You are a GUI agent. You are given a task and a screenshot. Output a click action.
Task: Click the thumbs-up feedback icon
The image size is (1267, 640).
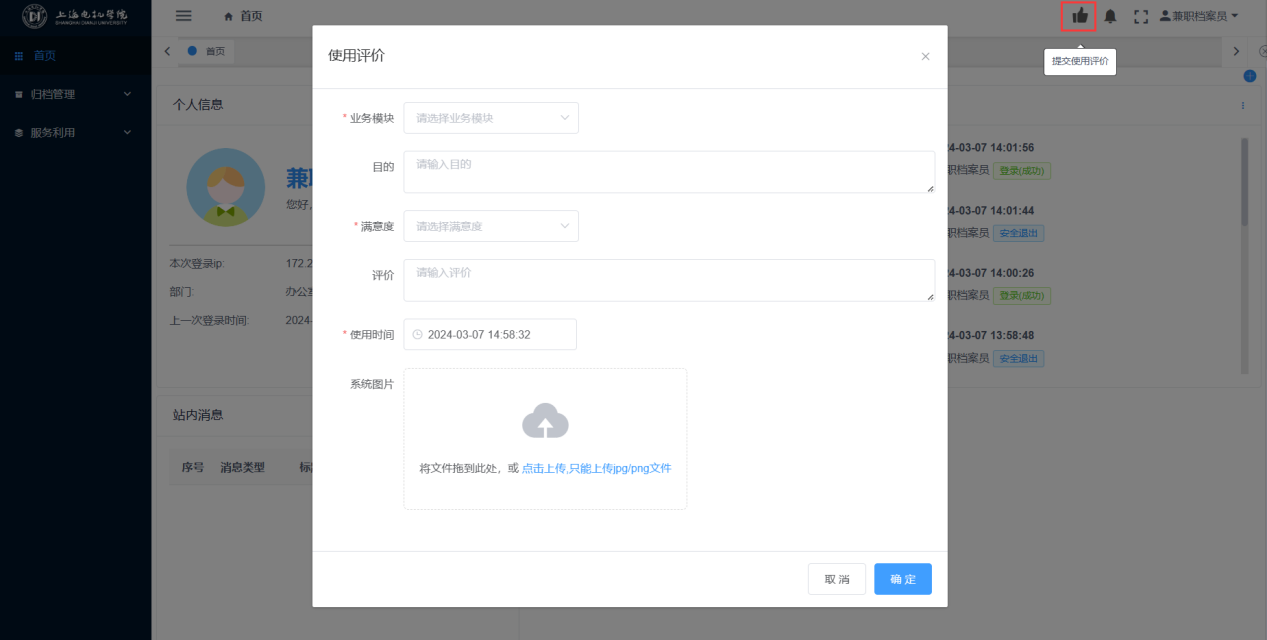pos(1079,16)
